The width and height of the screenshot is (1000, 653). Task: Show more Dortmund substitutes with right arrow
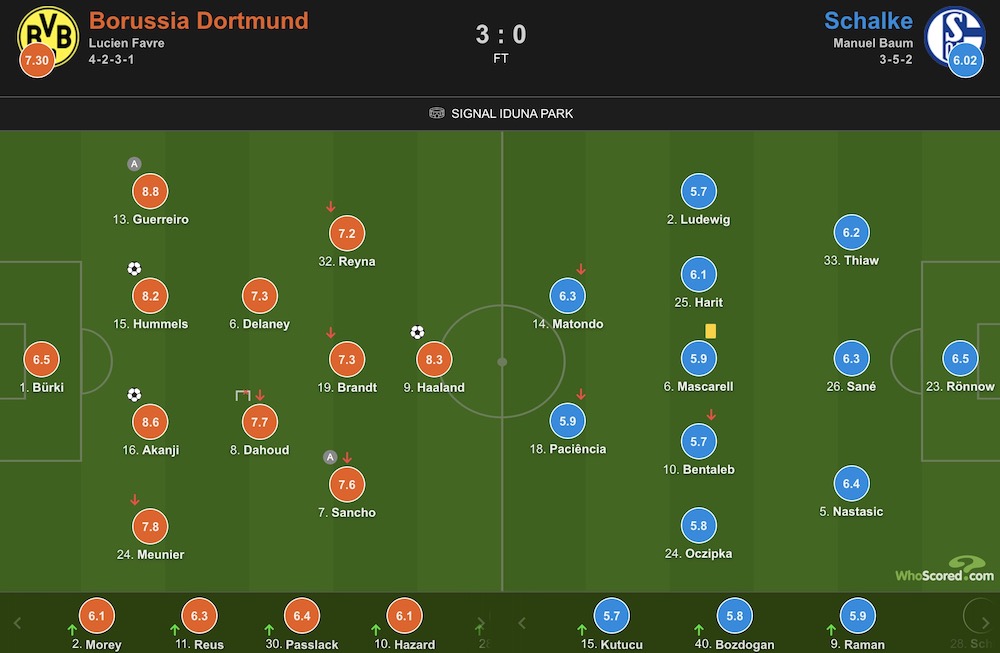pyautogui.click(x=481, y=623)
